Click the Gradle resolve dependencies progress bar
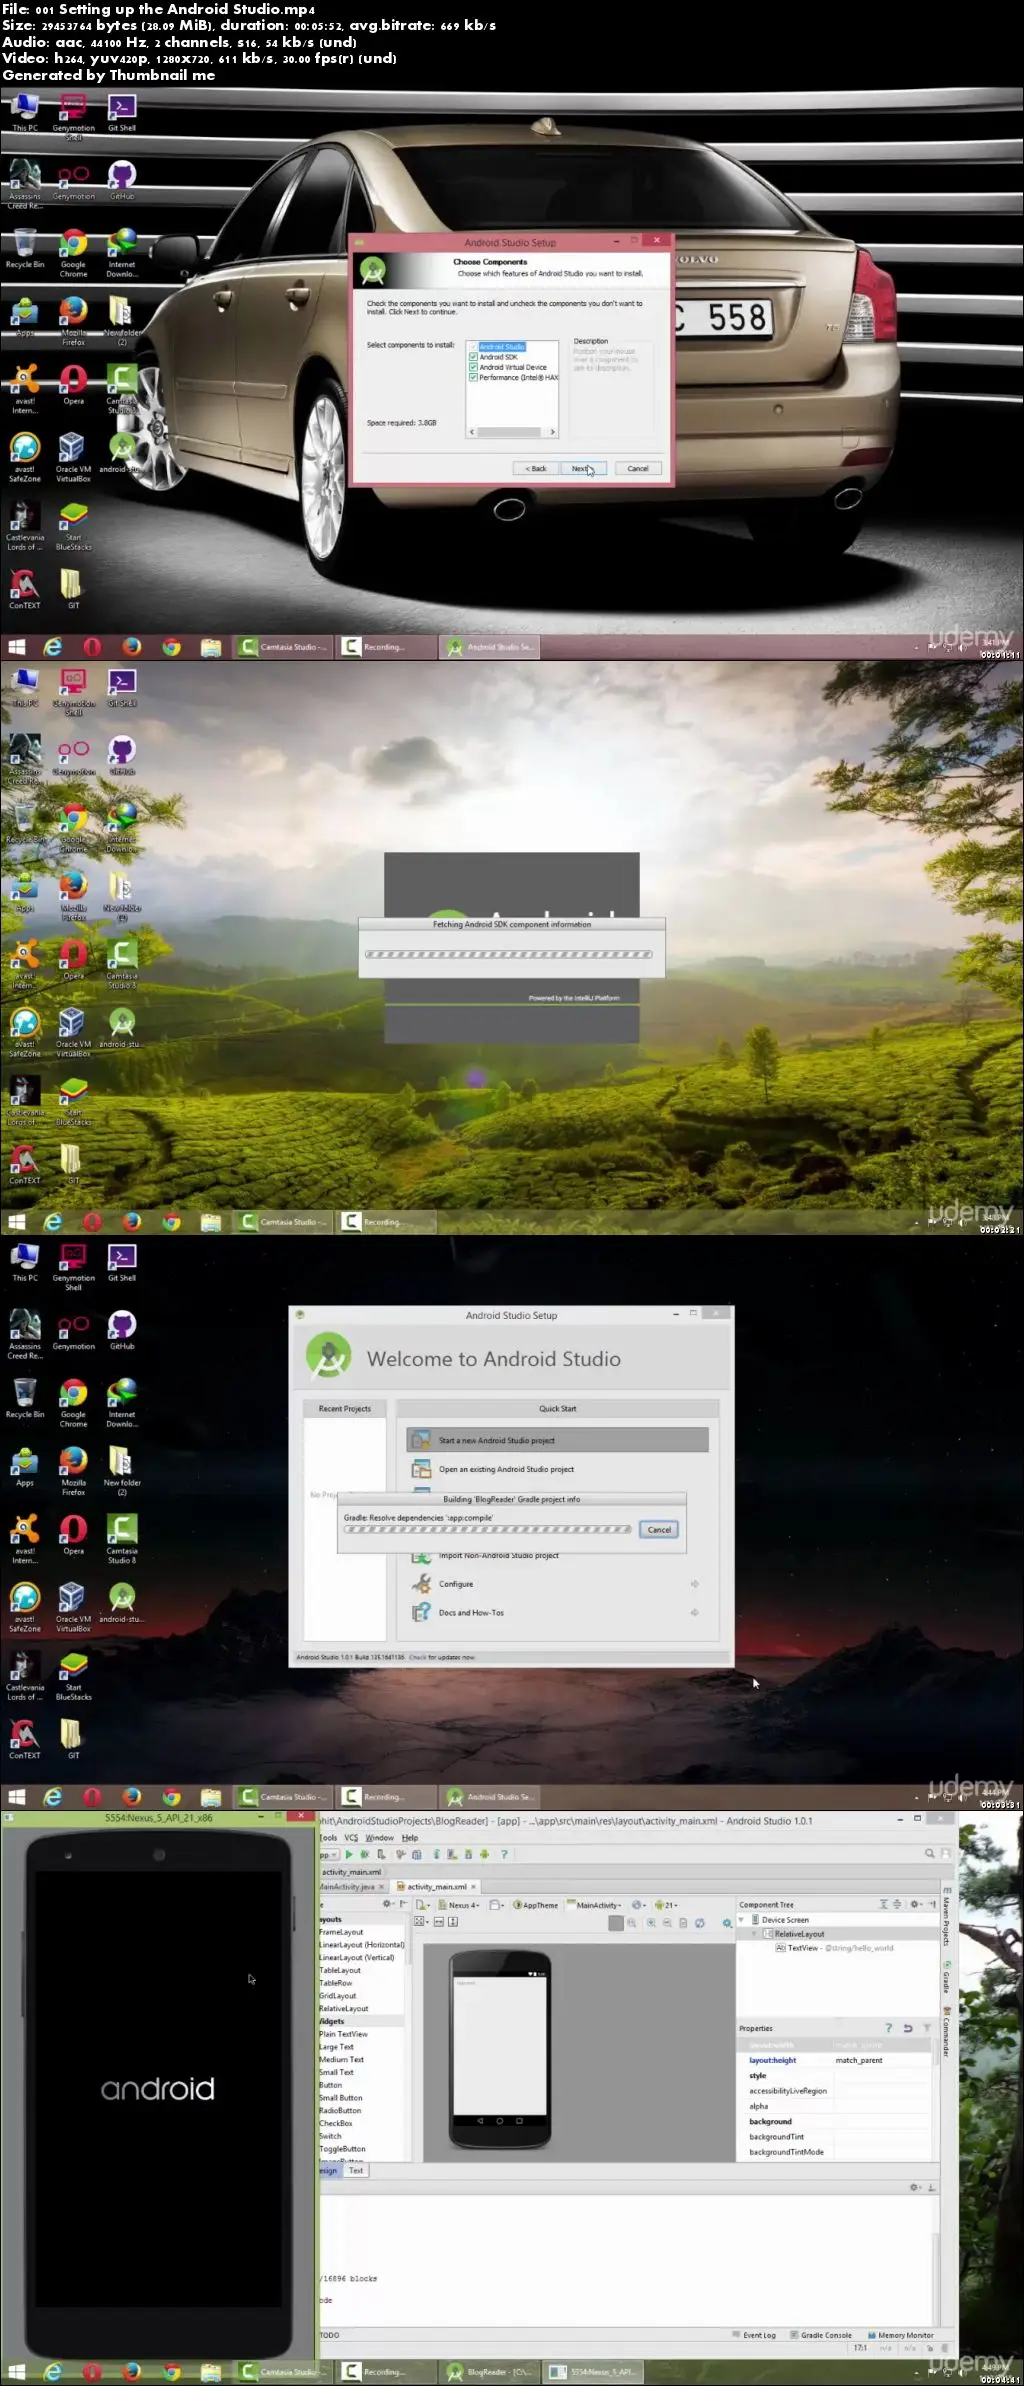Image resolution: width=1024 pixels, height=2386 pixels. pos(488,1530)
